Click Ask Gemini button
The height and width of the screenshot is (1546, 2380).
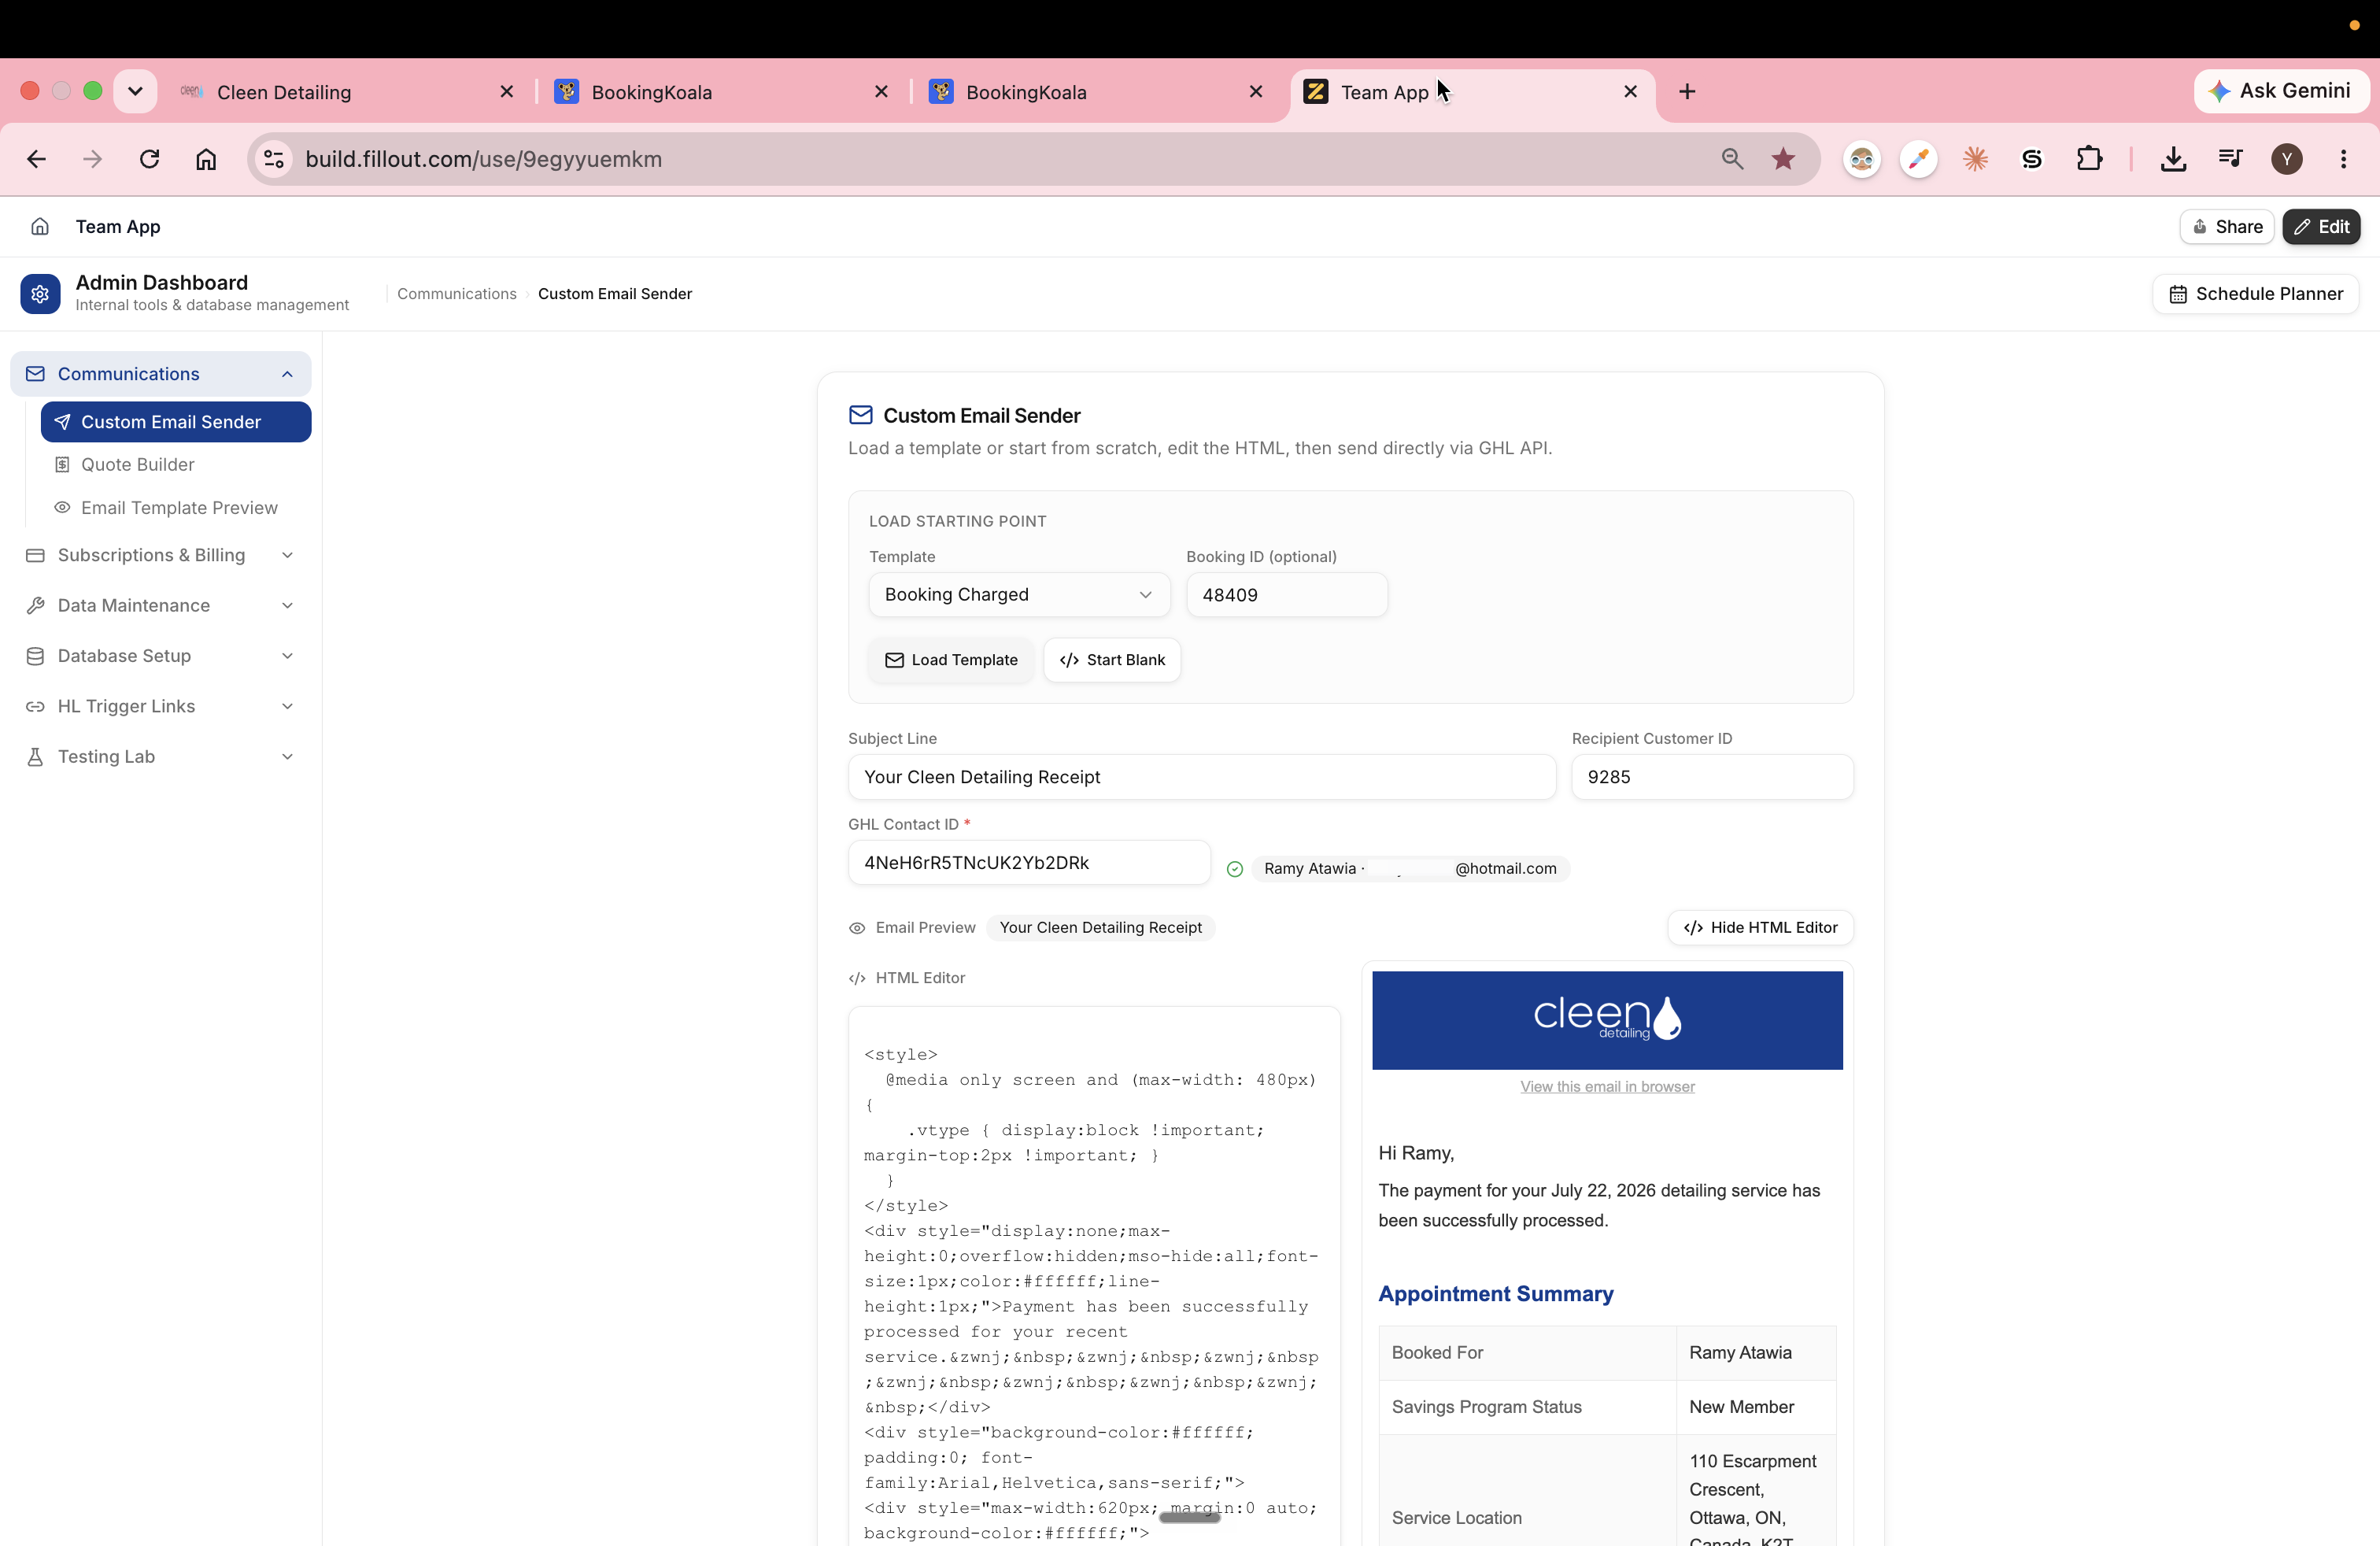pyautogui.click(x=2281, y=91)
